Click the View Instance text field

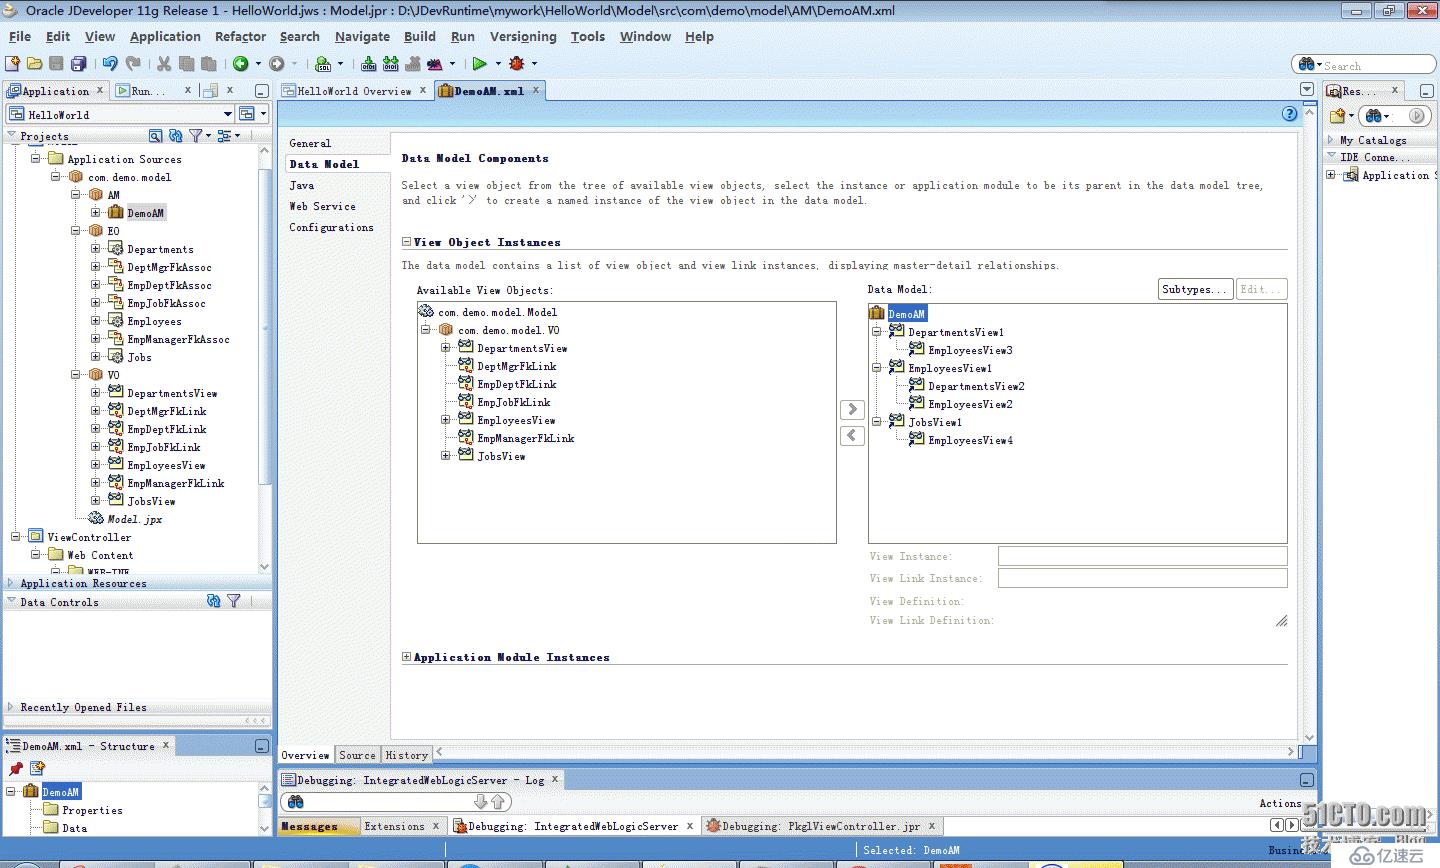coord(1142,556)
